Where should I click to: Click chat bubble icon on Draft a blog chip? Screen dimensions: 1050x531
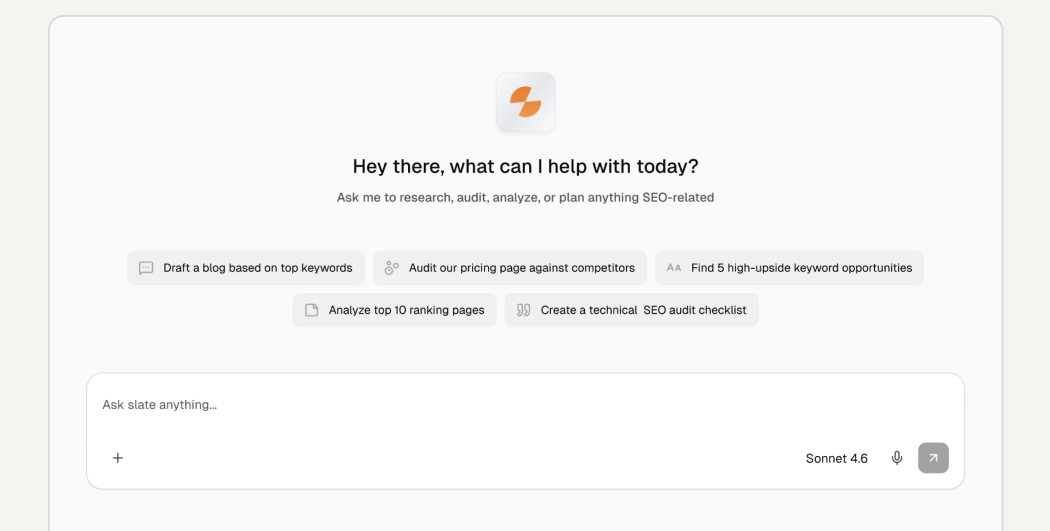(146, 268)
